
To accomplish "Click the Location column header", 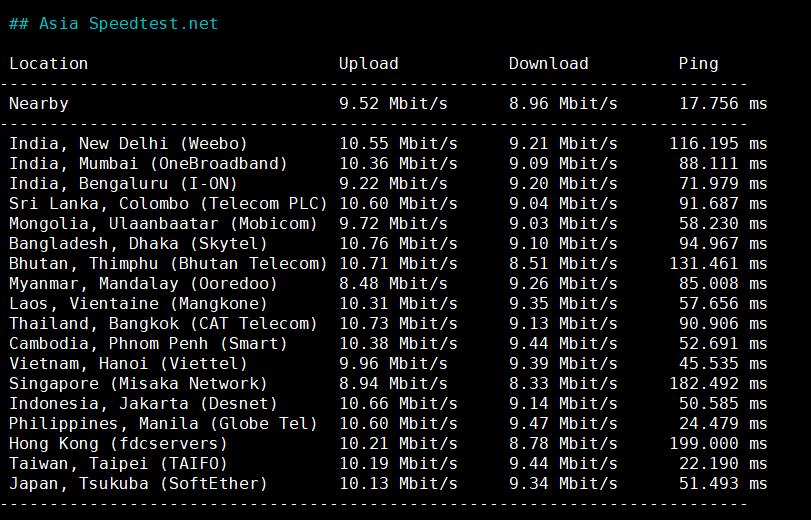I will [48, 63].
